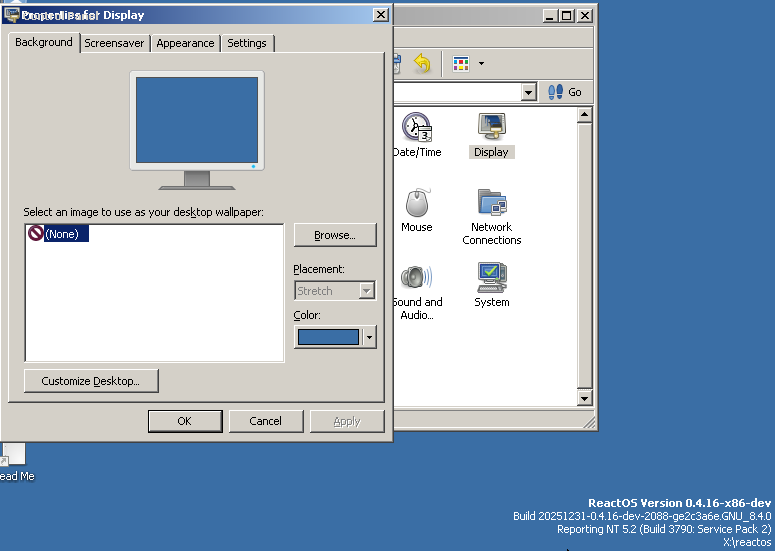Switch to the Appearance tab
This screenshot has height=551, width=775.
[x=185, y=43]
